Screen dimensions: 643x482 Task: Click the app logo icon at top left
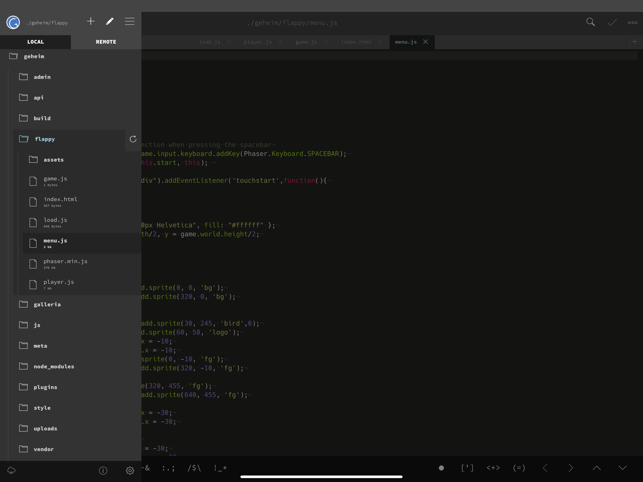tap(13, 22)
